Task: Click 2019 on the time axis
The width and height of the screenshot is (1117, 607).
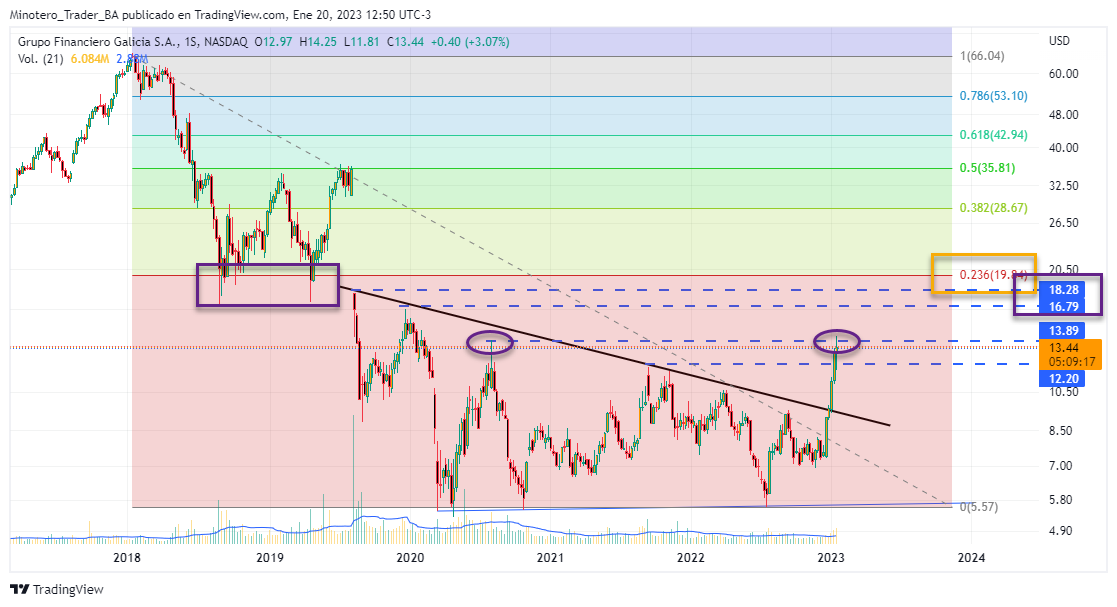Action: click(269, 558)
